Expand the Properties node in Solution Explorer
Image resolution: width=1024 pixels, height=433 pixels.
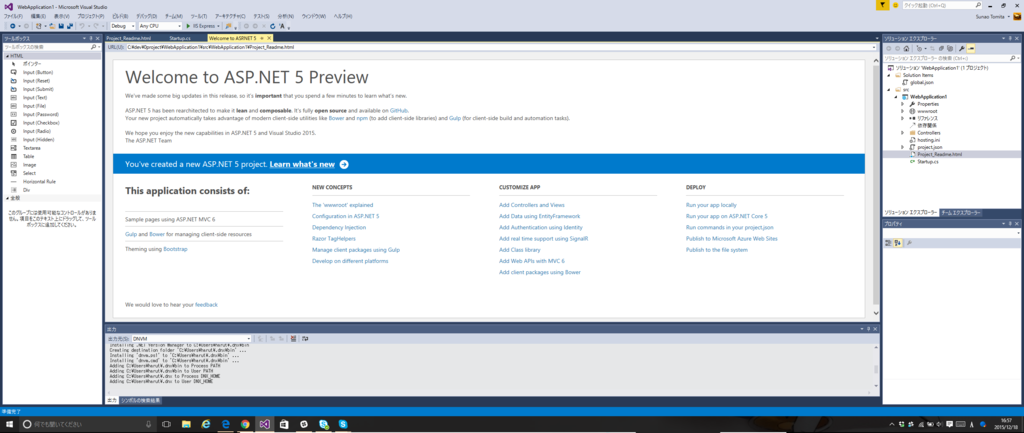[903, 104]
